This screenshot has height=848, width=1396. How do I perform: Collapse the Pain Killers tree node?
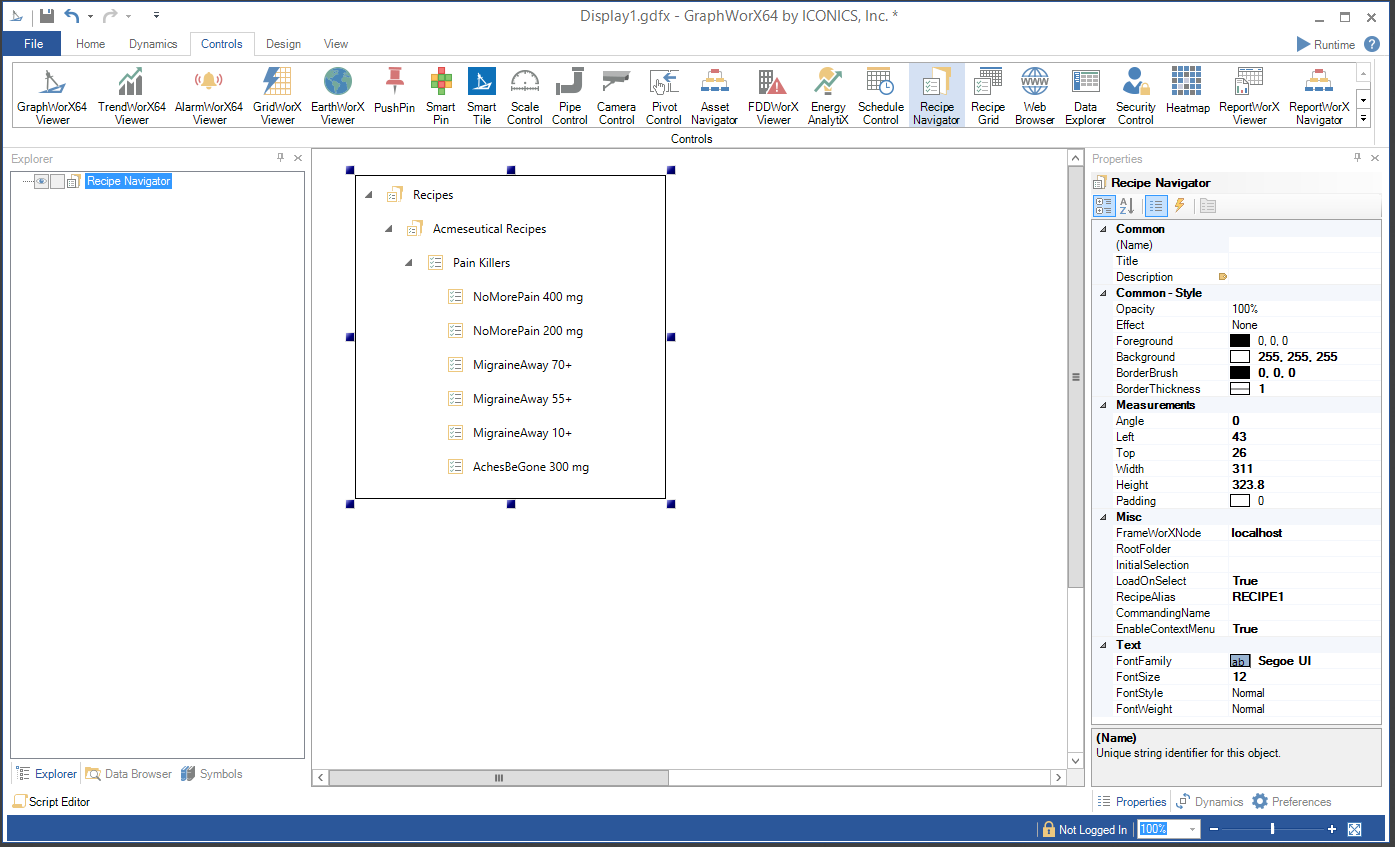(408, 263)
